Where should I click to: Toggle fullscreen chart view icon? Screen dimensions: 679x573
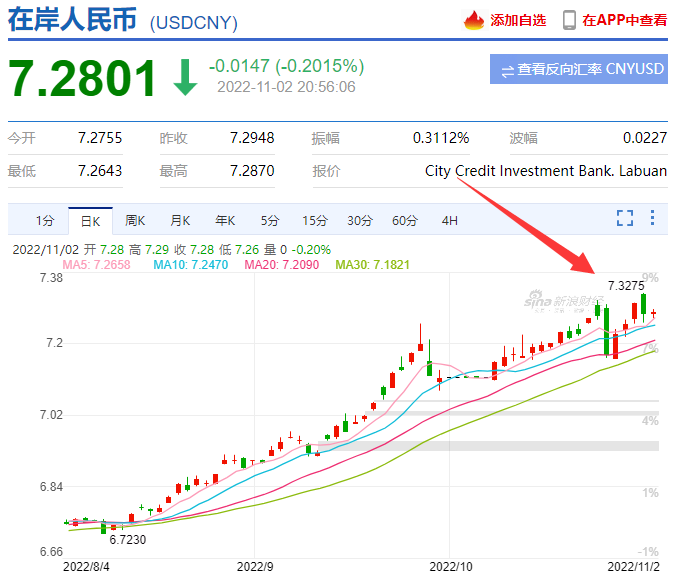625,219
